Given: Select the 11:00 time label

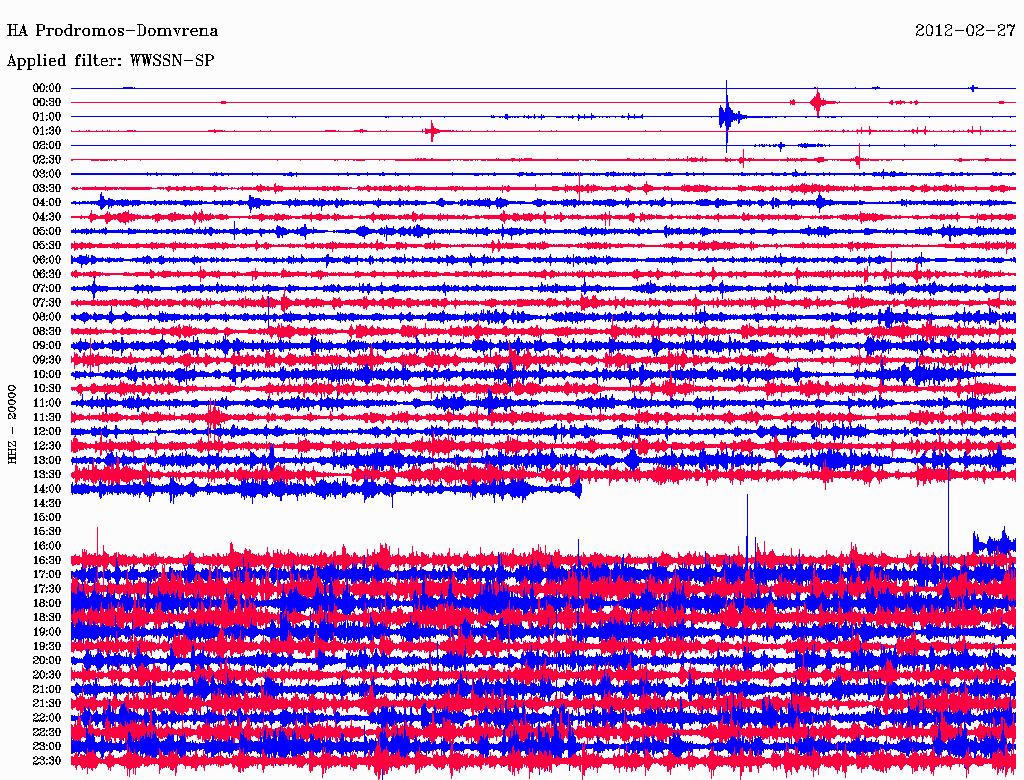Looking at the screenshot, I should coord(47,403).
